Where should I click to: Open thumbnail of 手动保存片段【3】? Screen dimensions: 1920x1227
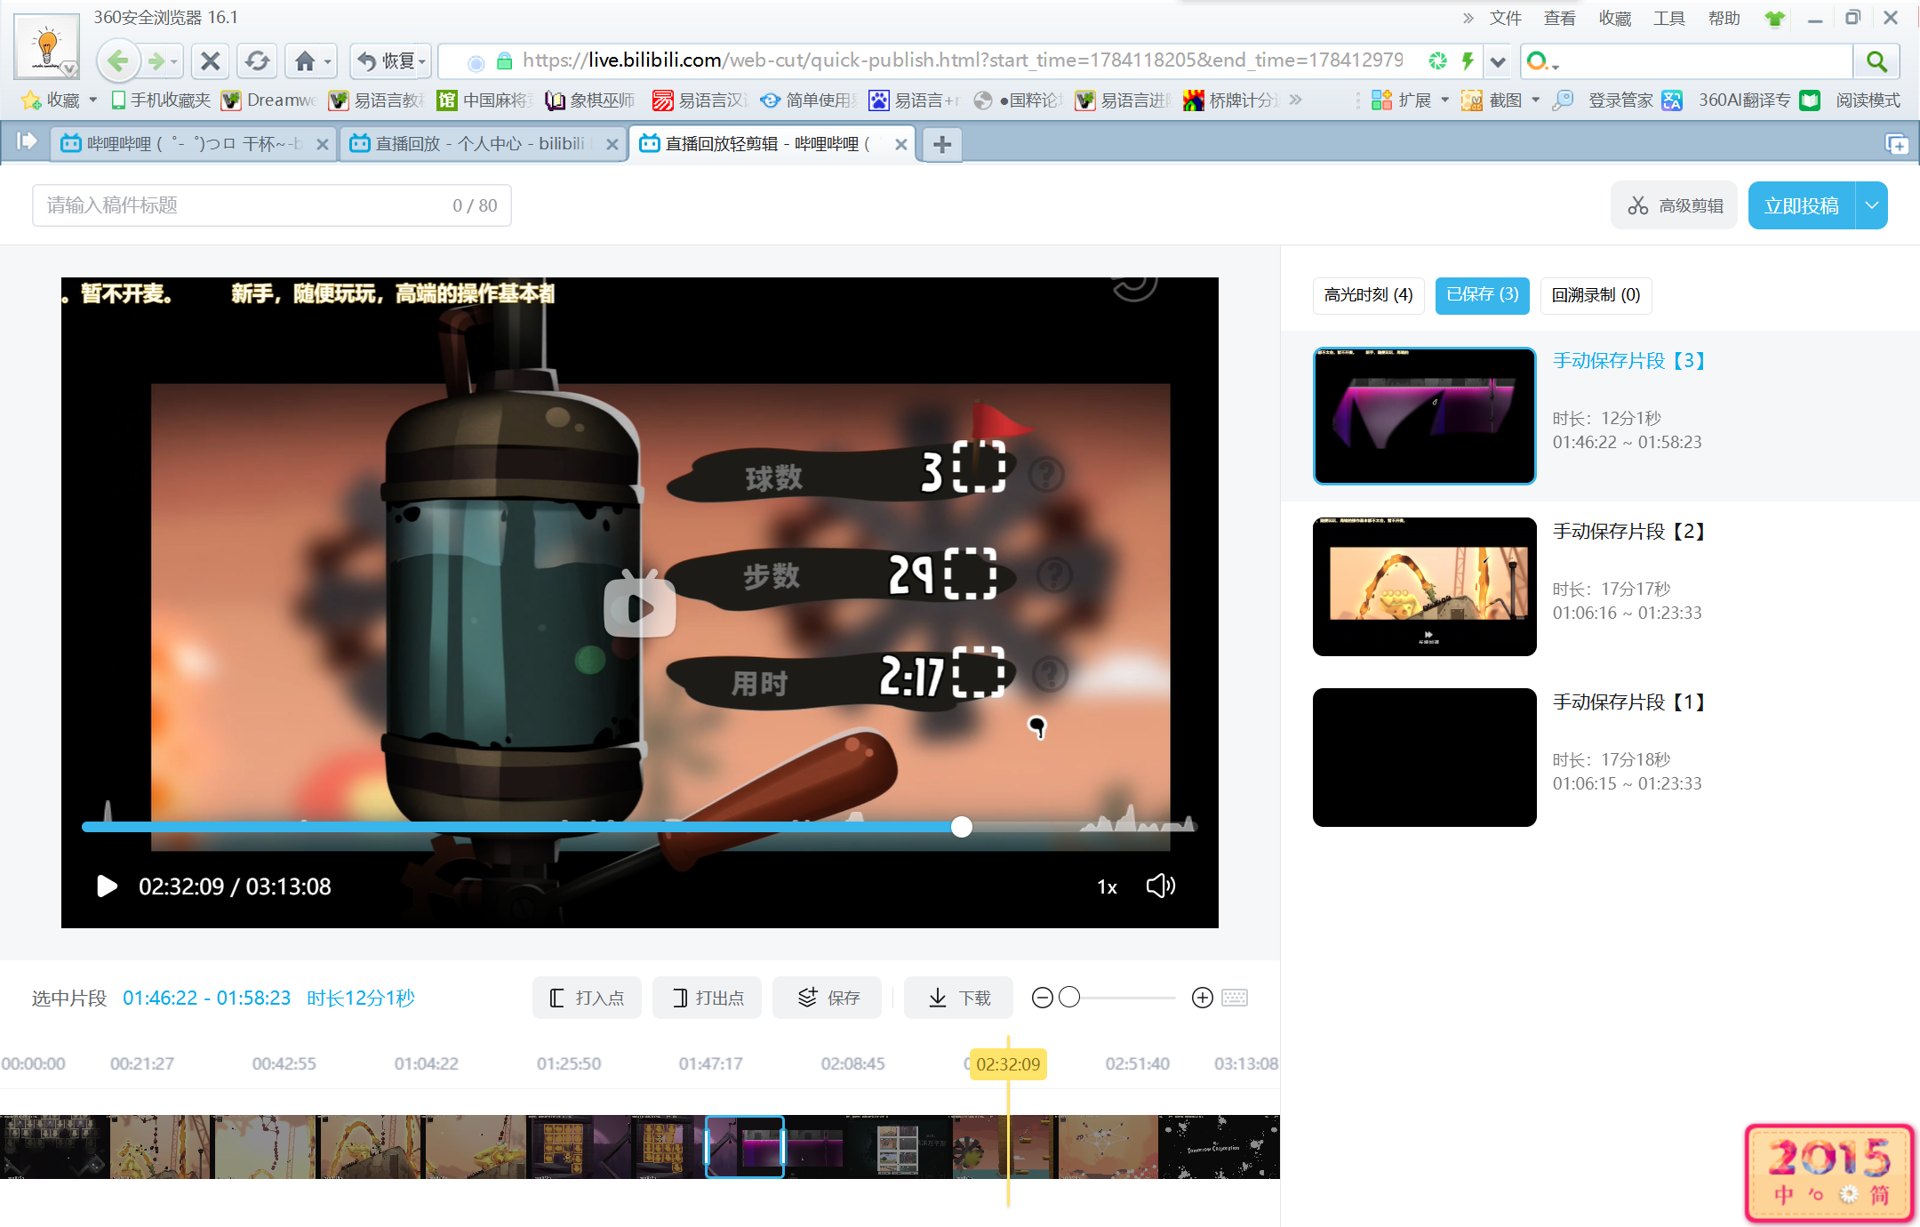(1424, 416)
